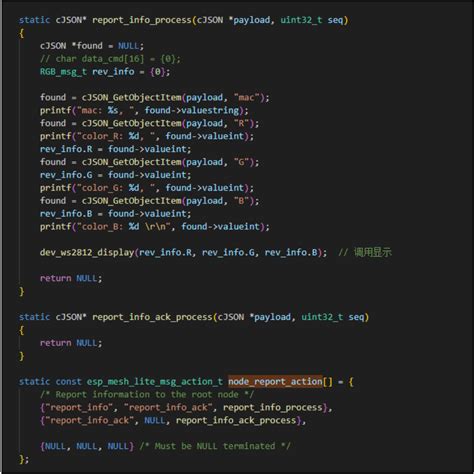Click report_info_ack_process function definition name
The height and width of the screenshot is (474, 474).
[x=152, y=317]
